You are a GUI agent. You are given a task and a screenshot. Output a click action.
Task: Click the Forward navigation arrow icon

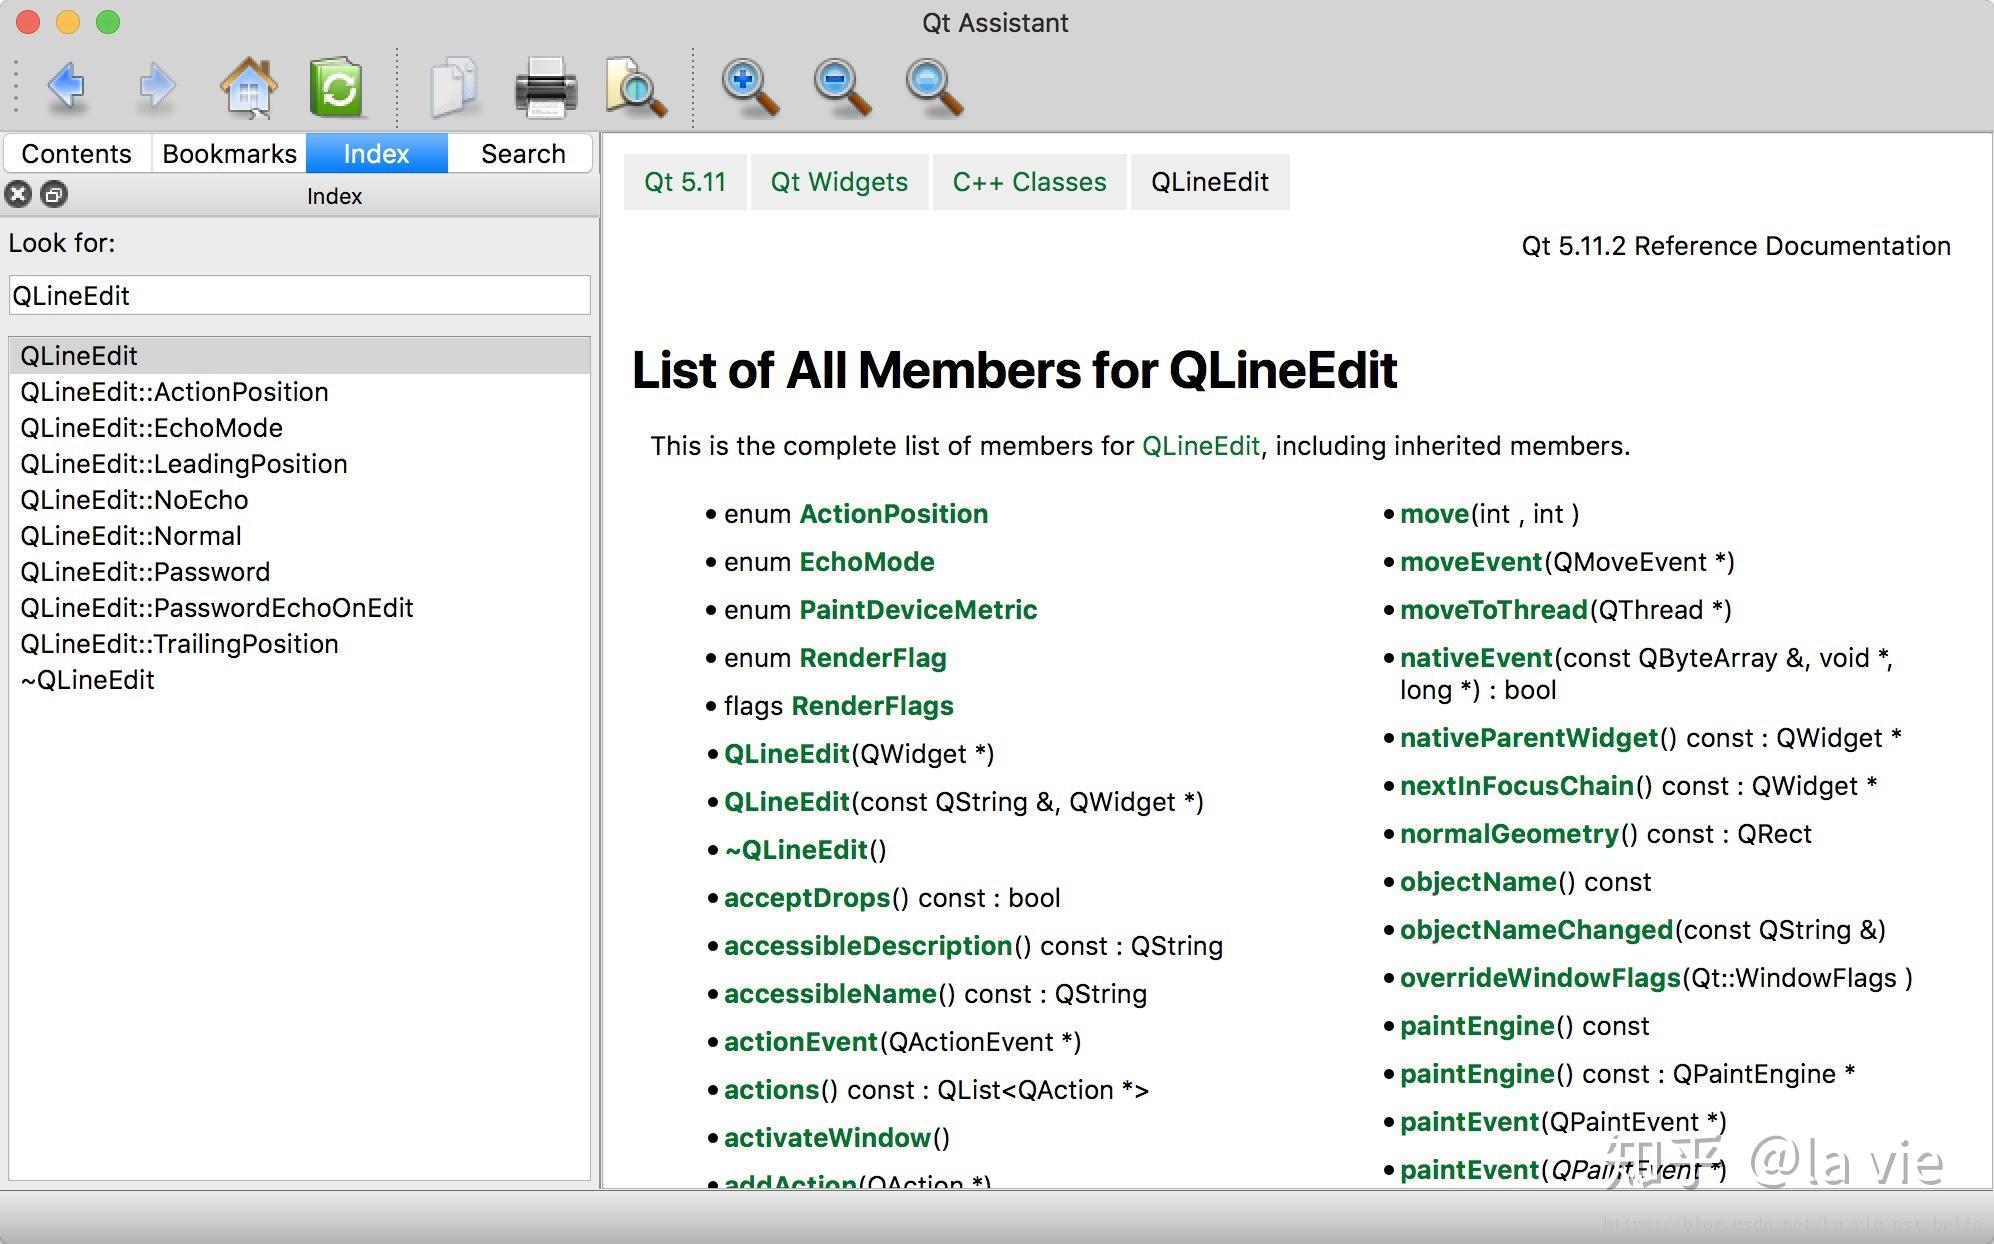[156, 87]
